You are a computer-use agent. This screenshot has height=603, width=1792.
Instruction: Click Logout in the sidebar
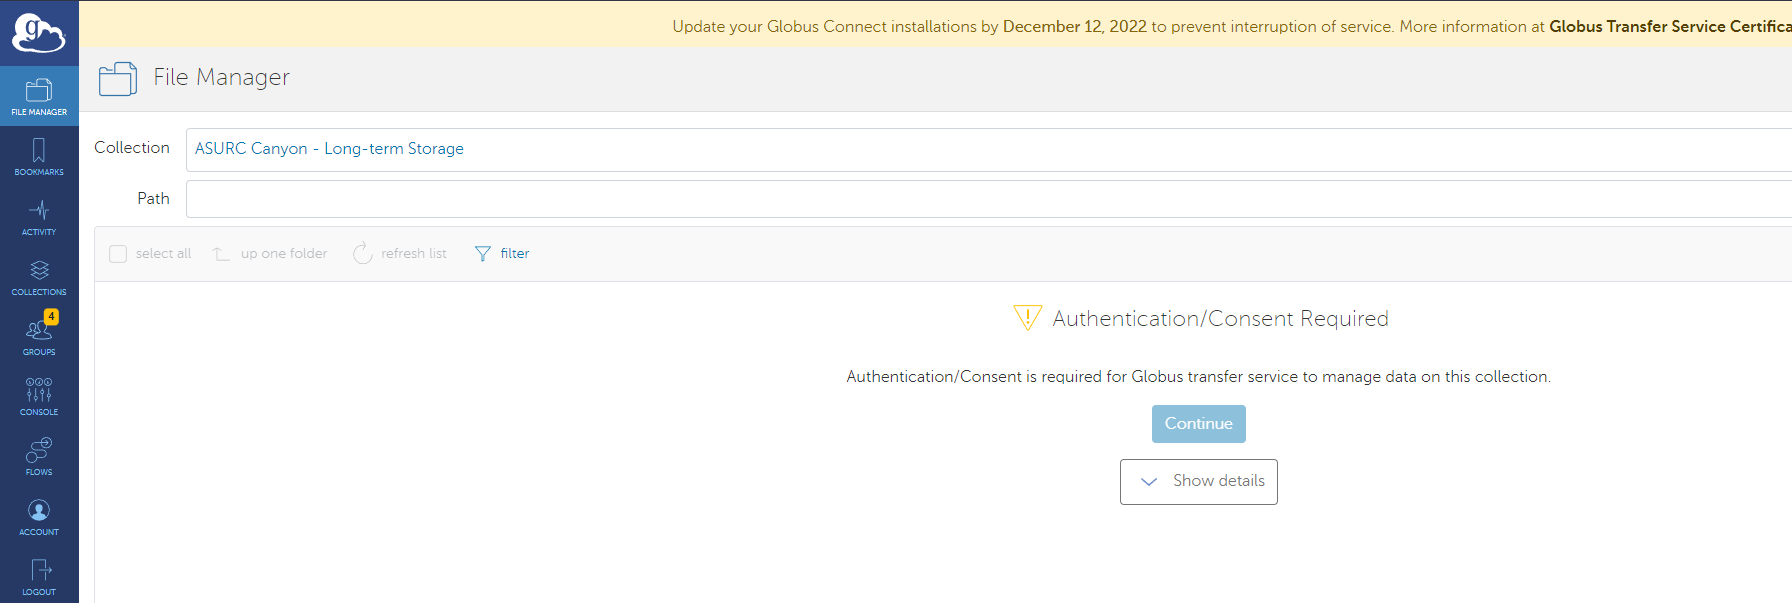point(39,577)
